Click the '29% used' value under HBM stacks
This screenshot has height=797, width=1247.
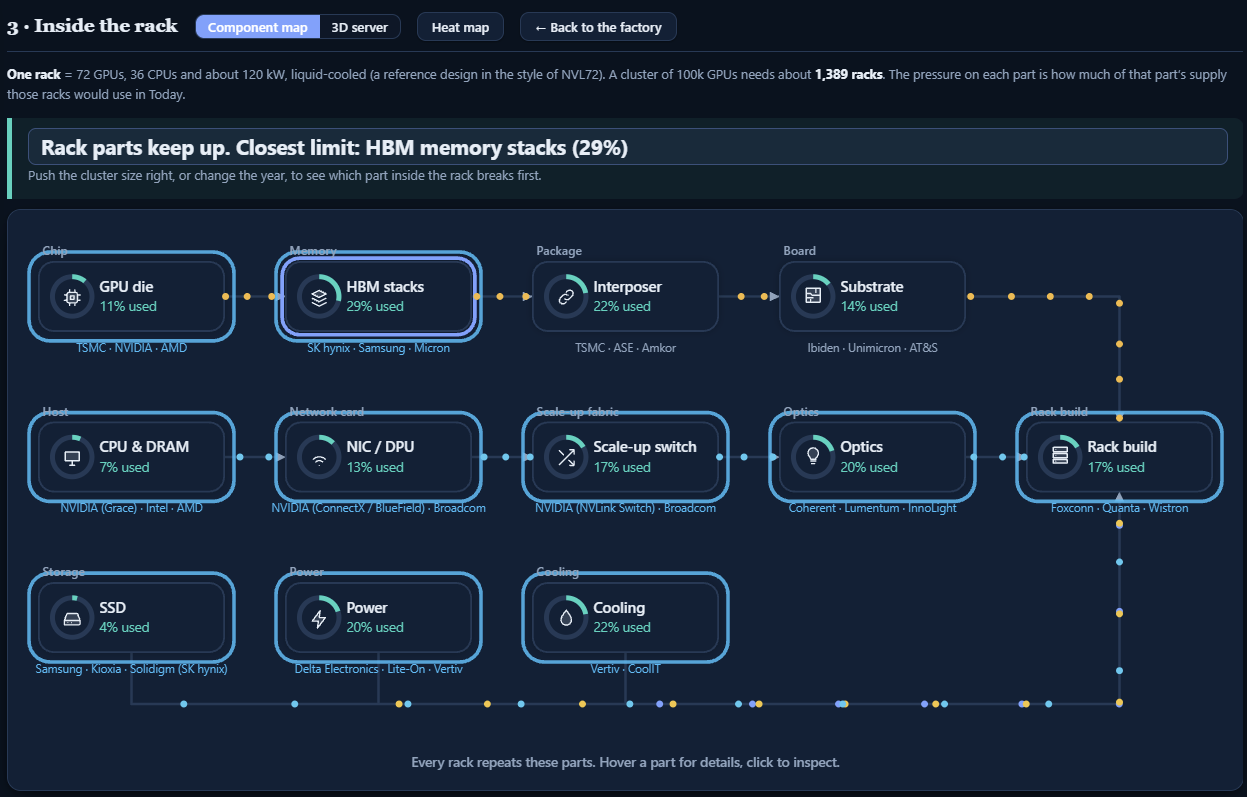point(375,307)
